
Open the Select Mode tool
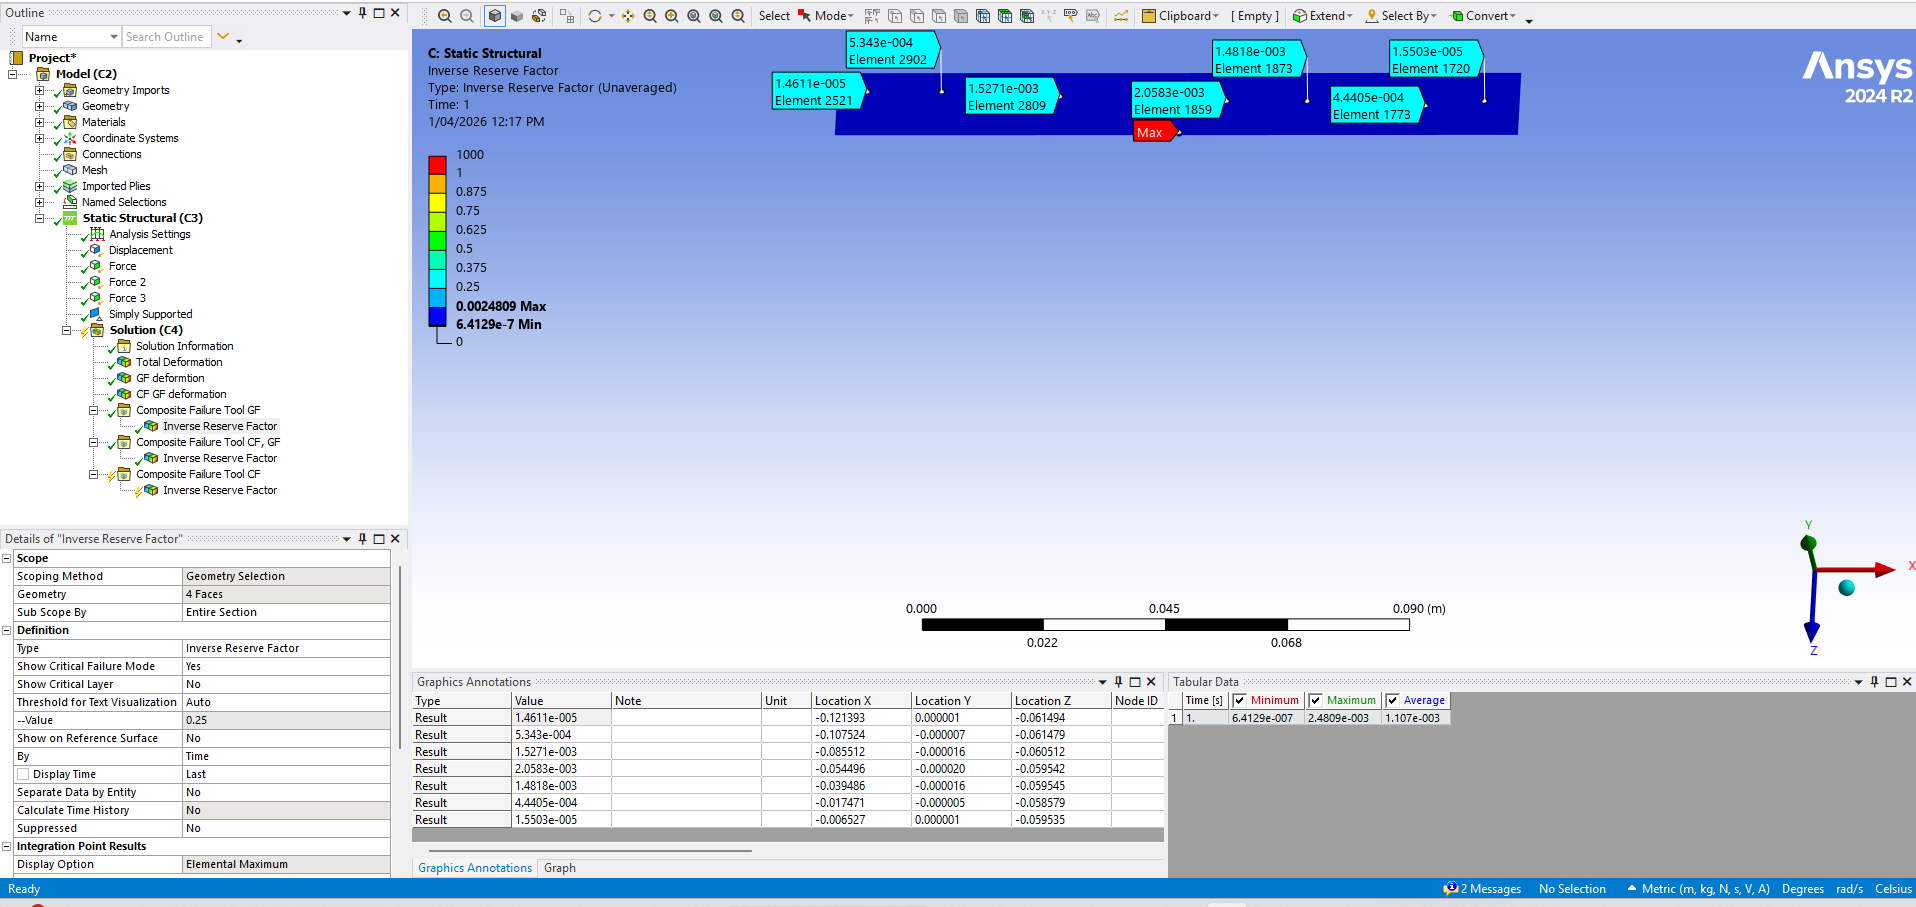(x=826, y=16)
